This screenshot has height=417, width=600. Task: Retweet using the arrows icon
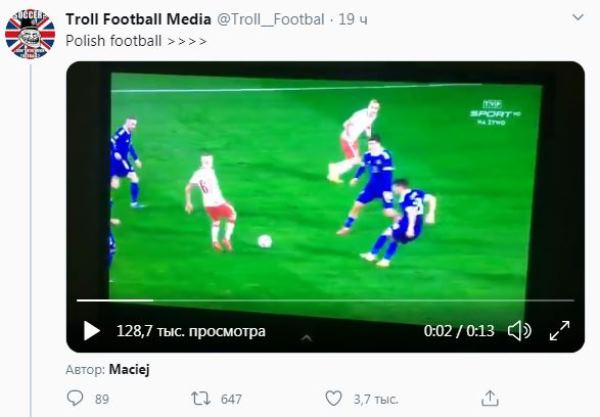point(199,398)
